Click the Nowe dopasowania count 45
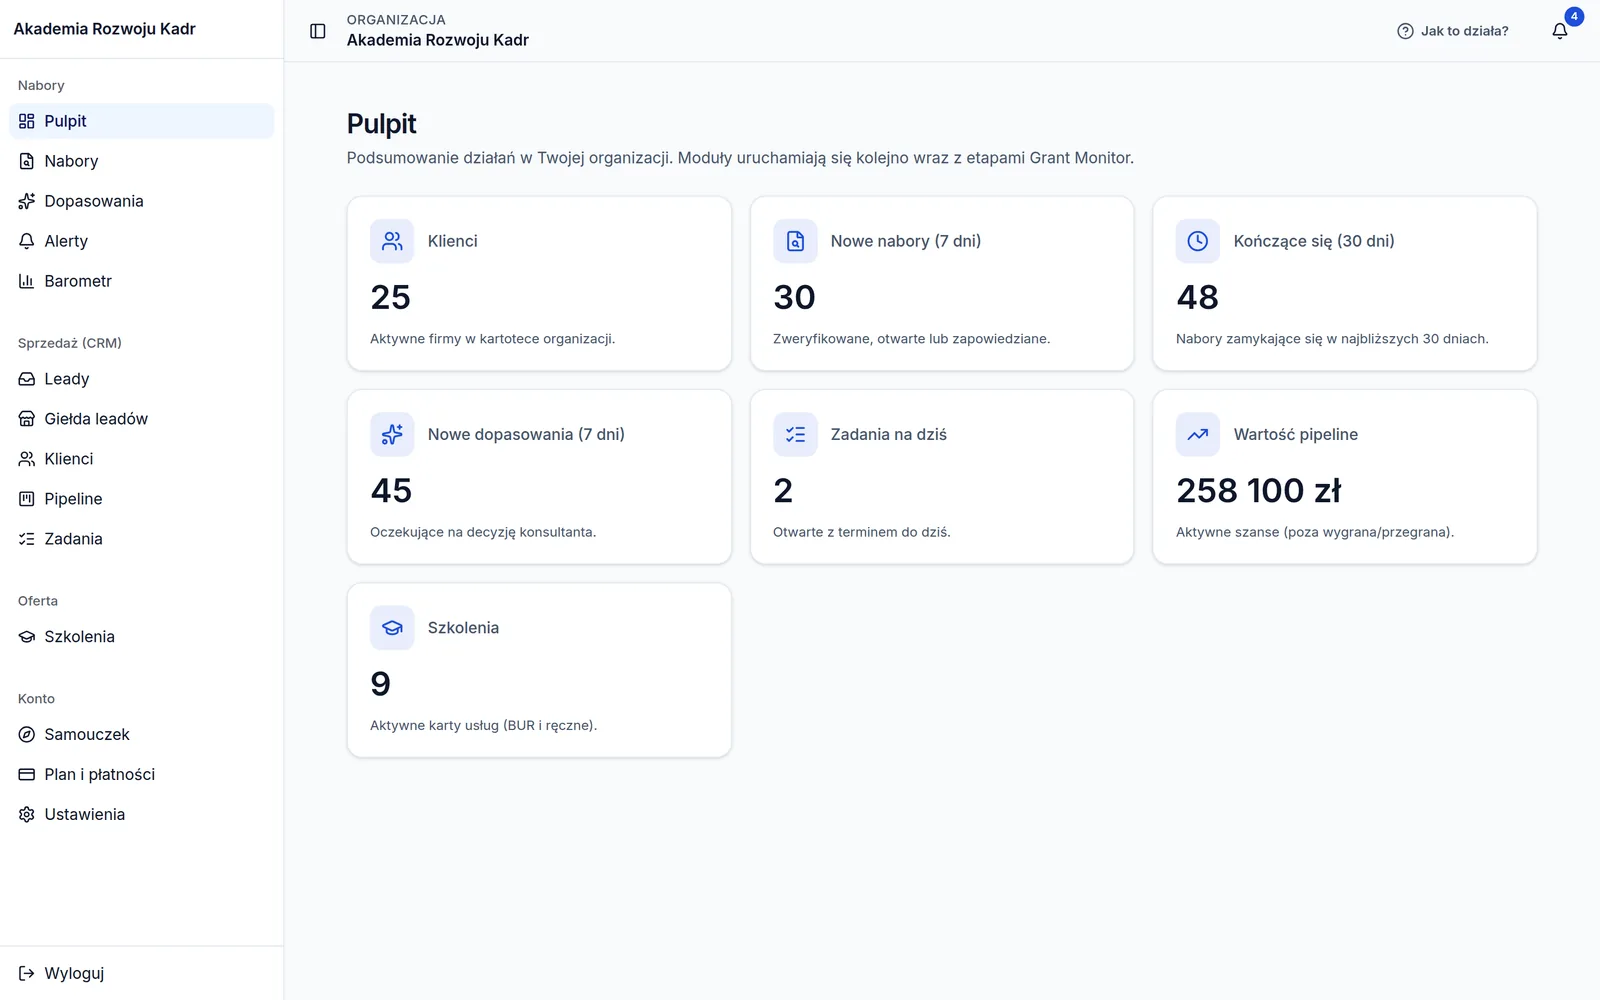The width and height of the screenshot is (1600, 1000). [x=391, y=490]
